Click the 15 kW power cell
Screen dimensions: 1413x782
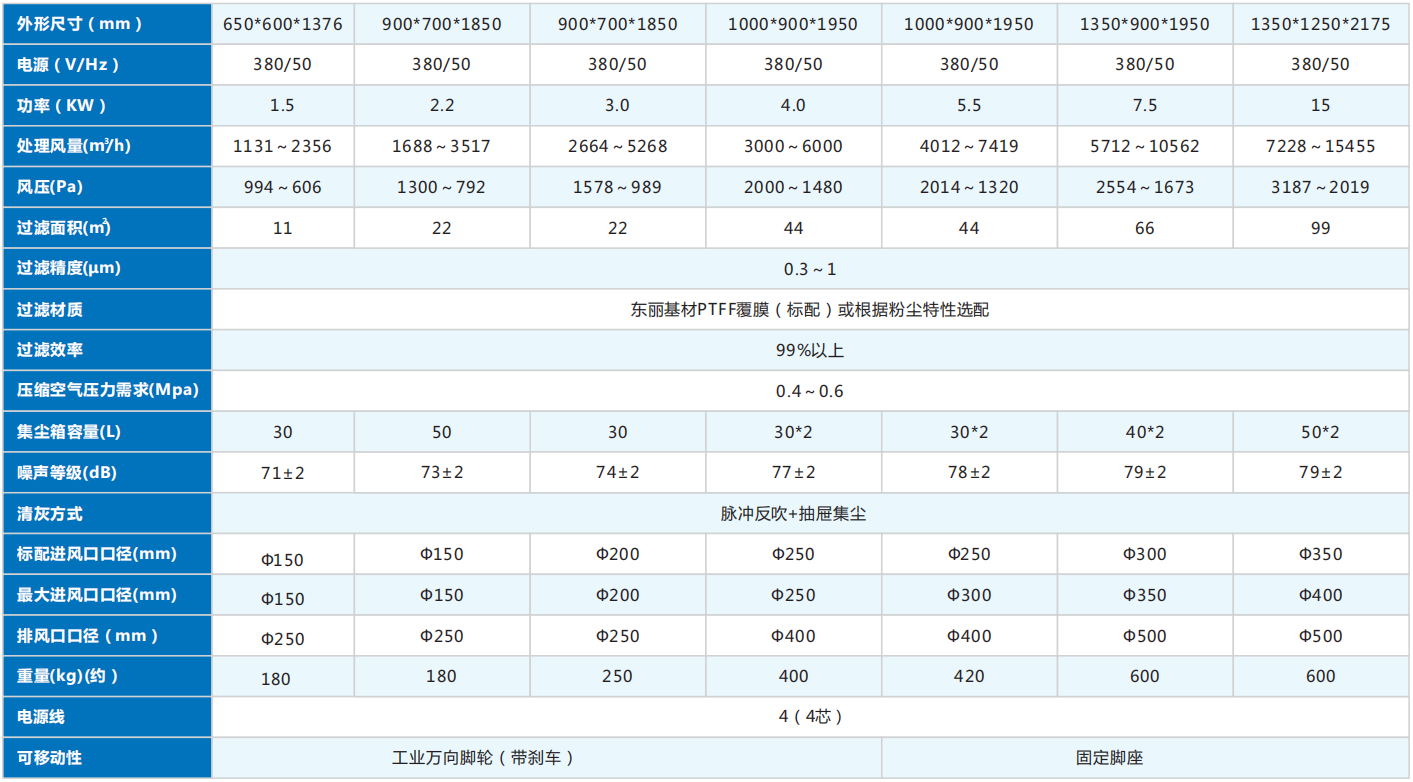(x=1321, y=105)
